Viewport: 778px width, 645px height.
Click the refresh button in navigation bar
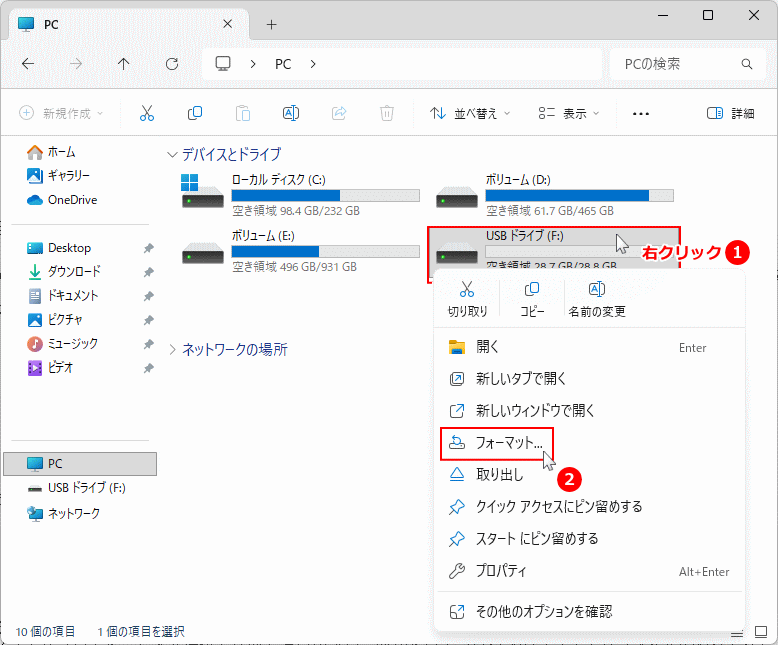(x=171, y=63)
